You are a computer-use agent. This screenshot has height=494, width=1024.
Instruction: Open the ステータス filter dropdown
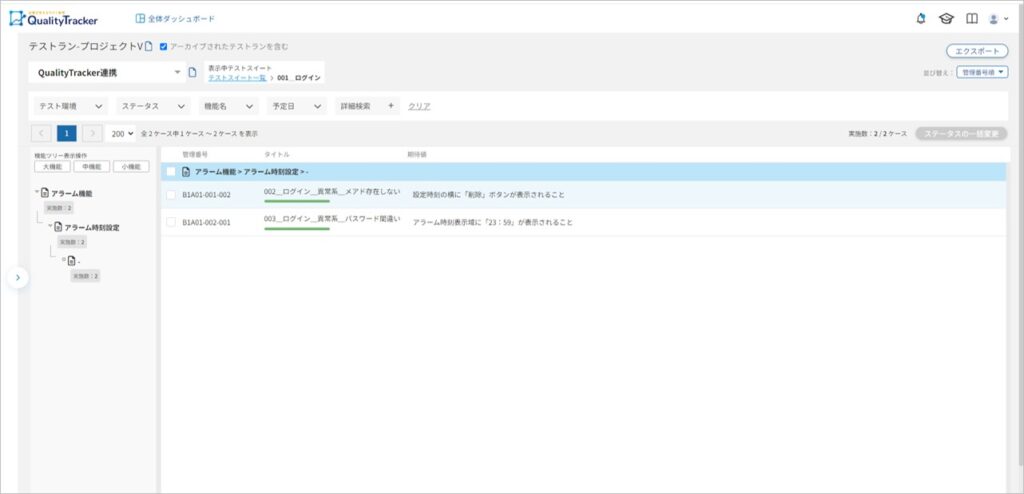tap(153, 106)
